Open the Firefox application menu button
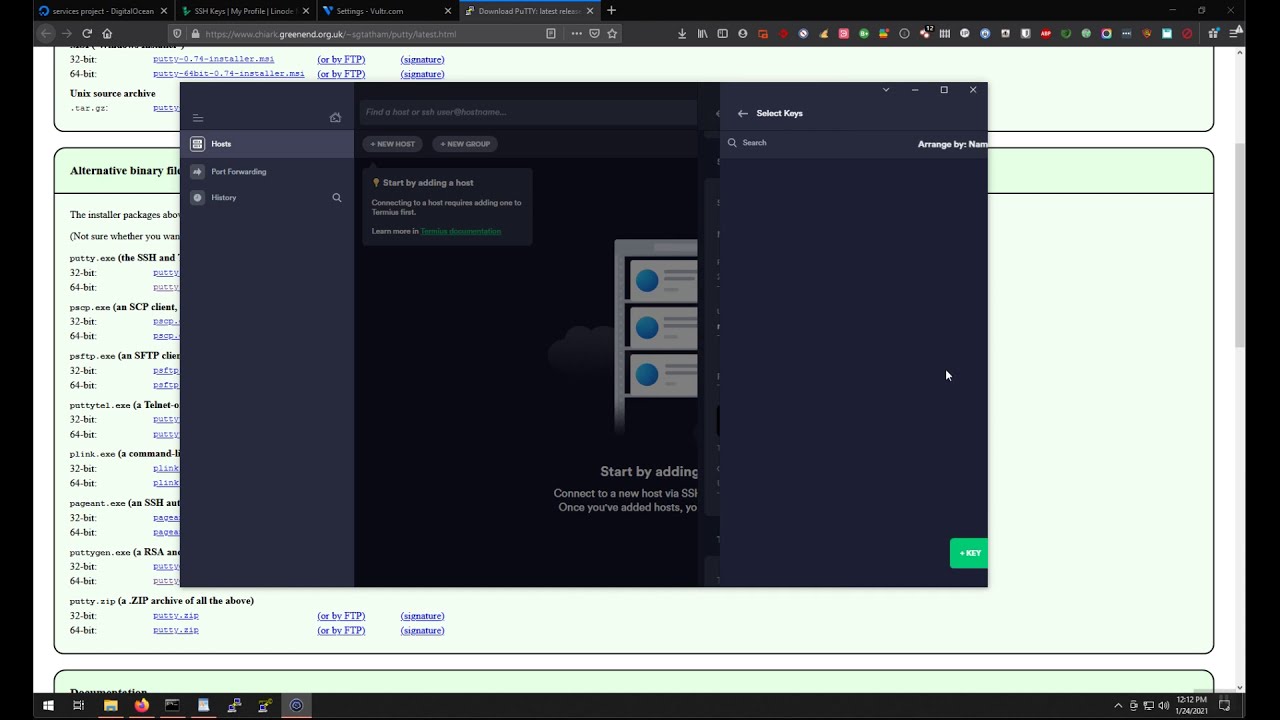This screenshot has height=720, width=1280. 1237,33
